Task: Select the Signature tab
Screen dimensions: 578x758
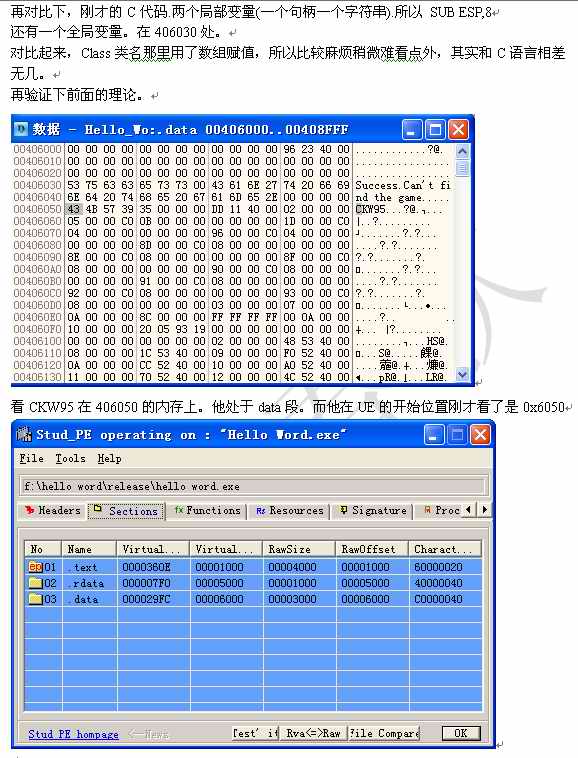Action: click(x=373, y=510)
